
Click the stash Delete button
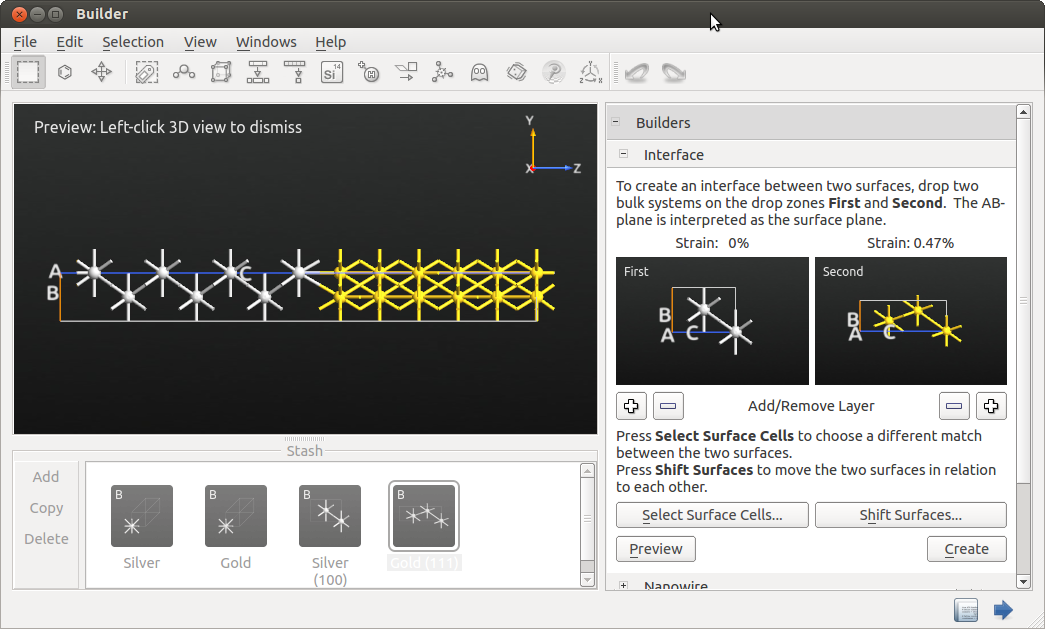click(x=46, y=538)
